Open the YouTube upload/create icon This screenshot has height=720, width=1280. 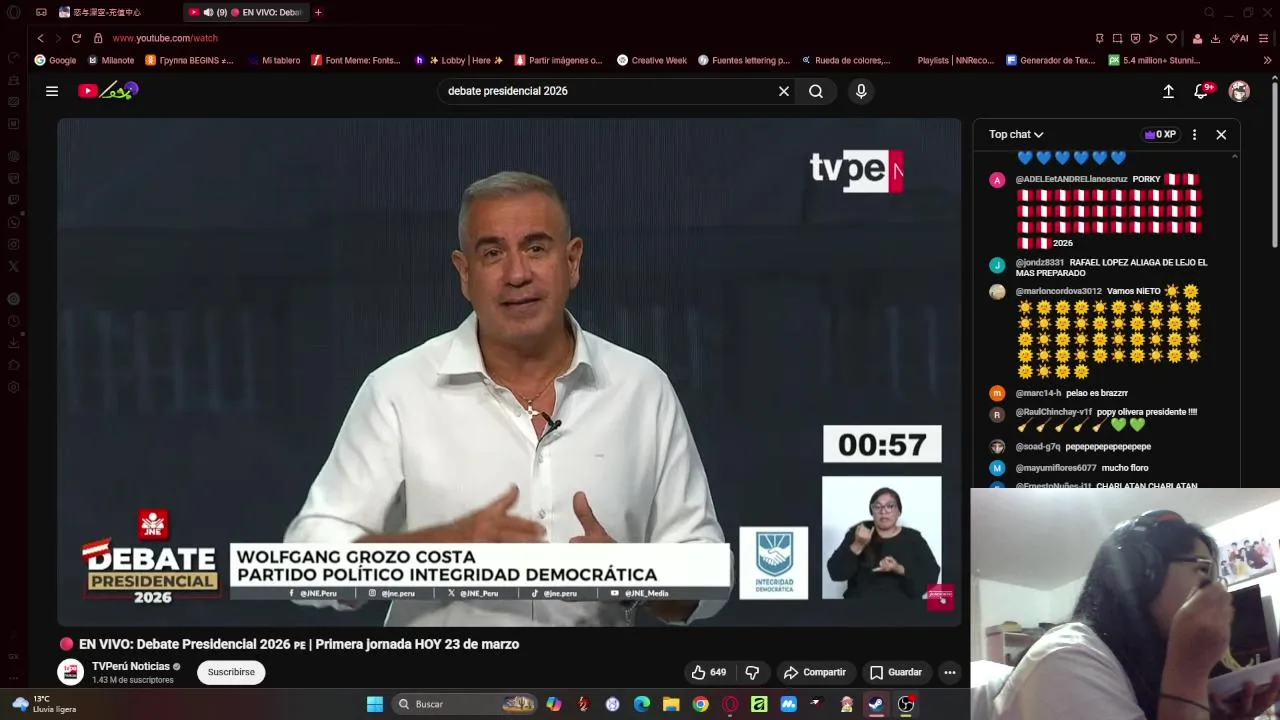tap(1168, 91)
